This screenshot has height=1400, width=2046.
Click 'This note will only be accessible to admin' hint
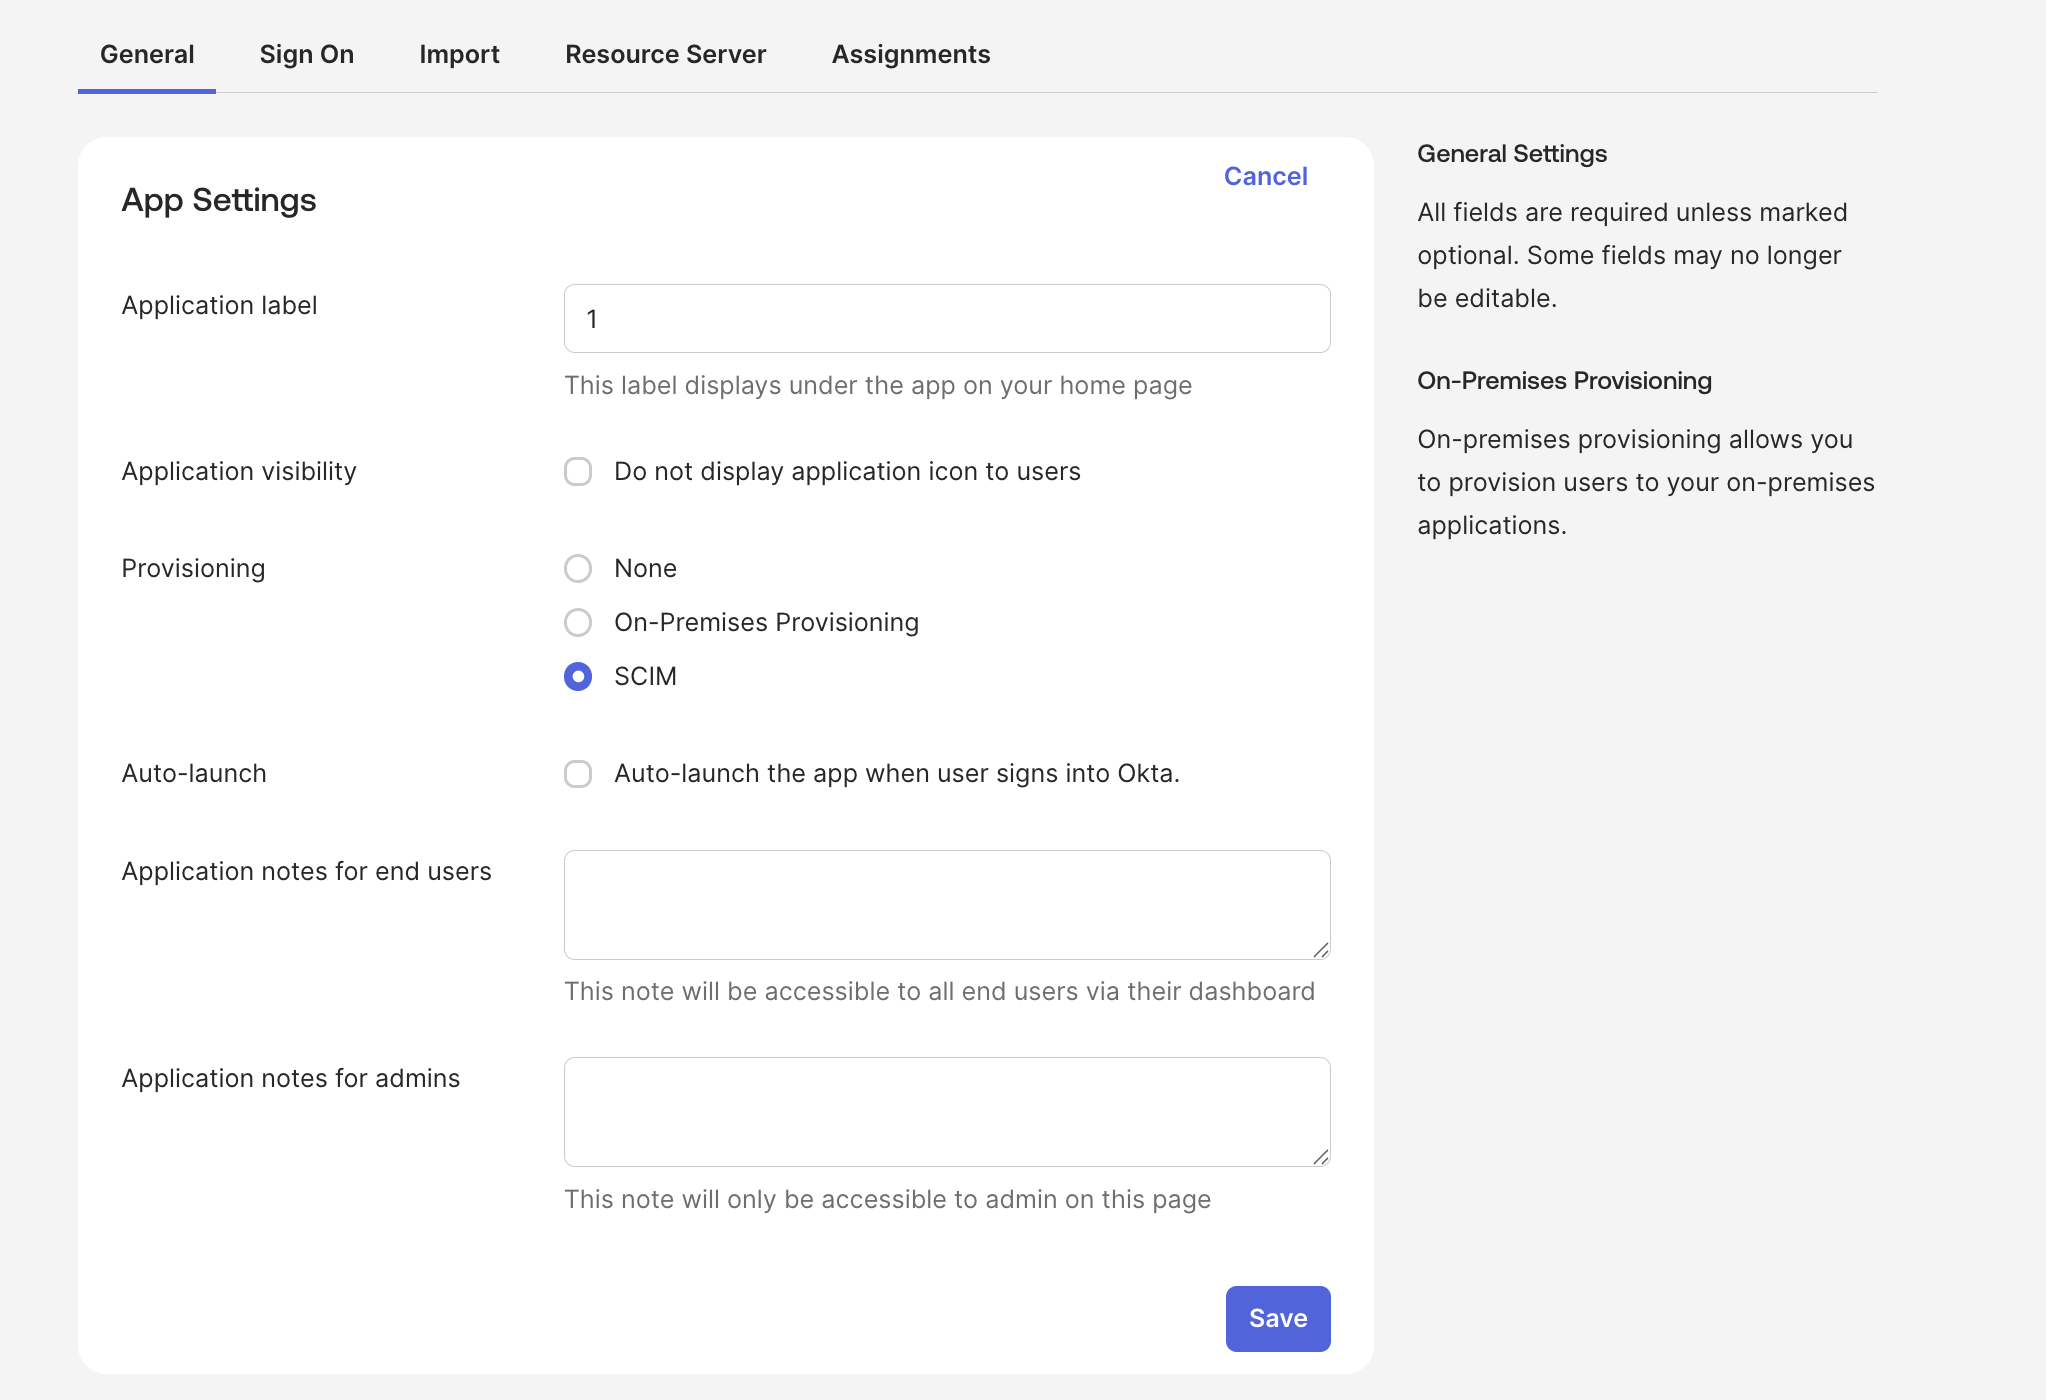click(887, 1199)
